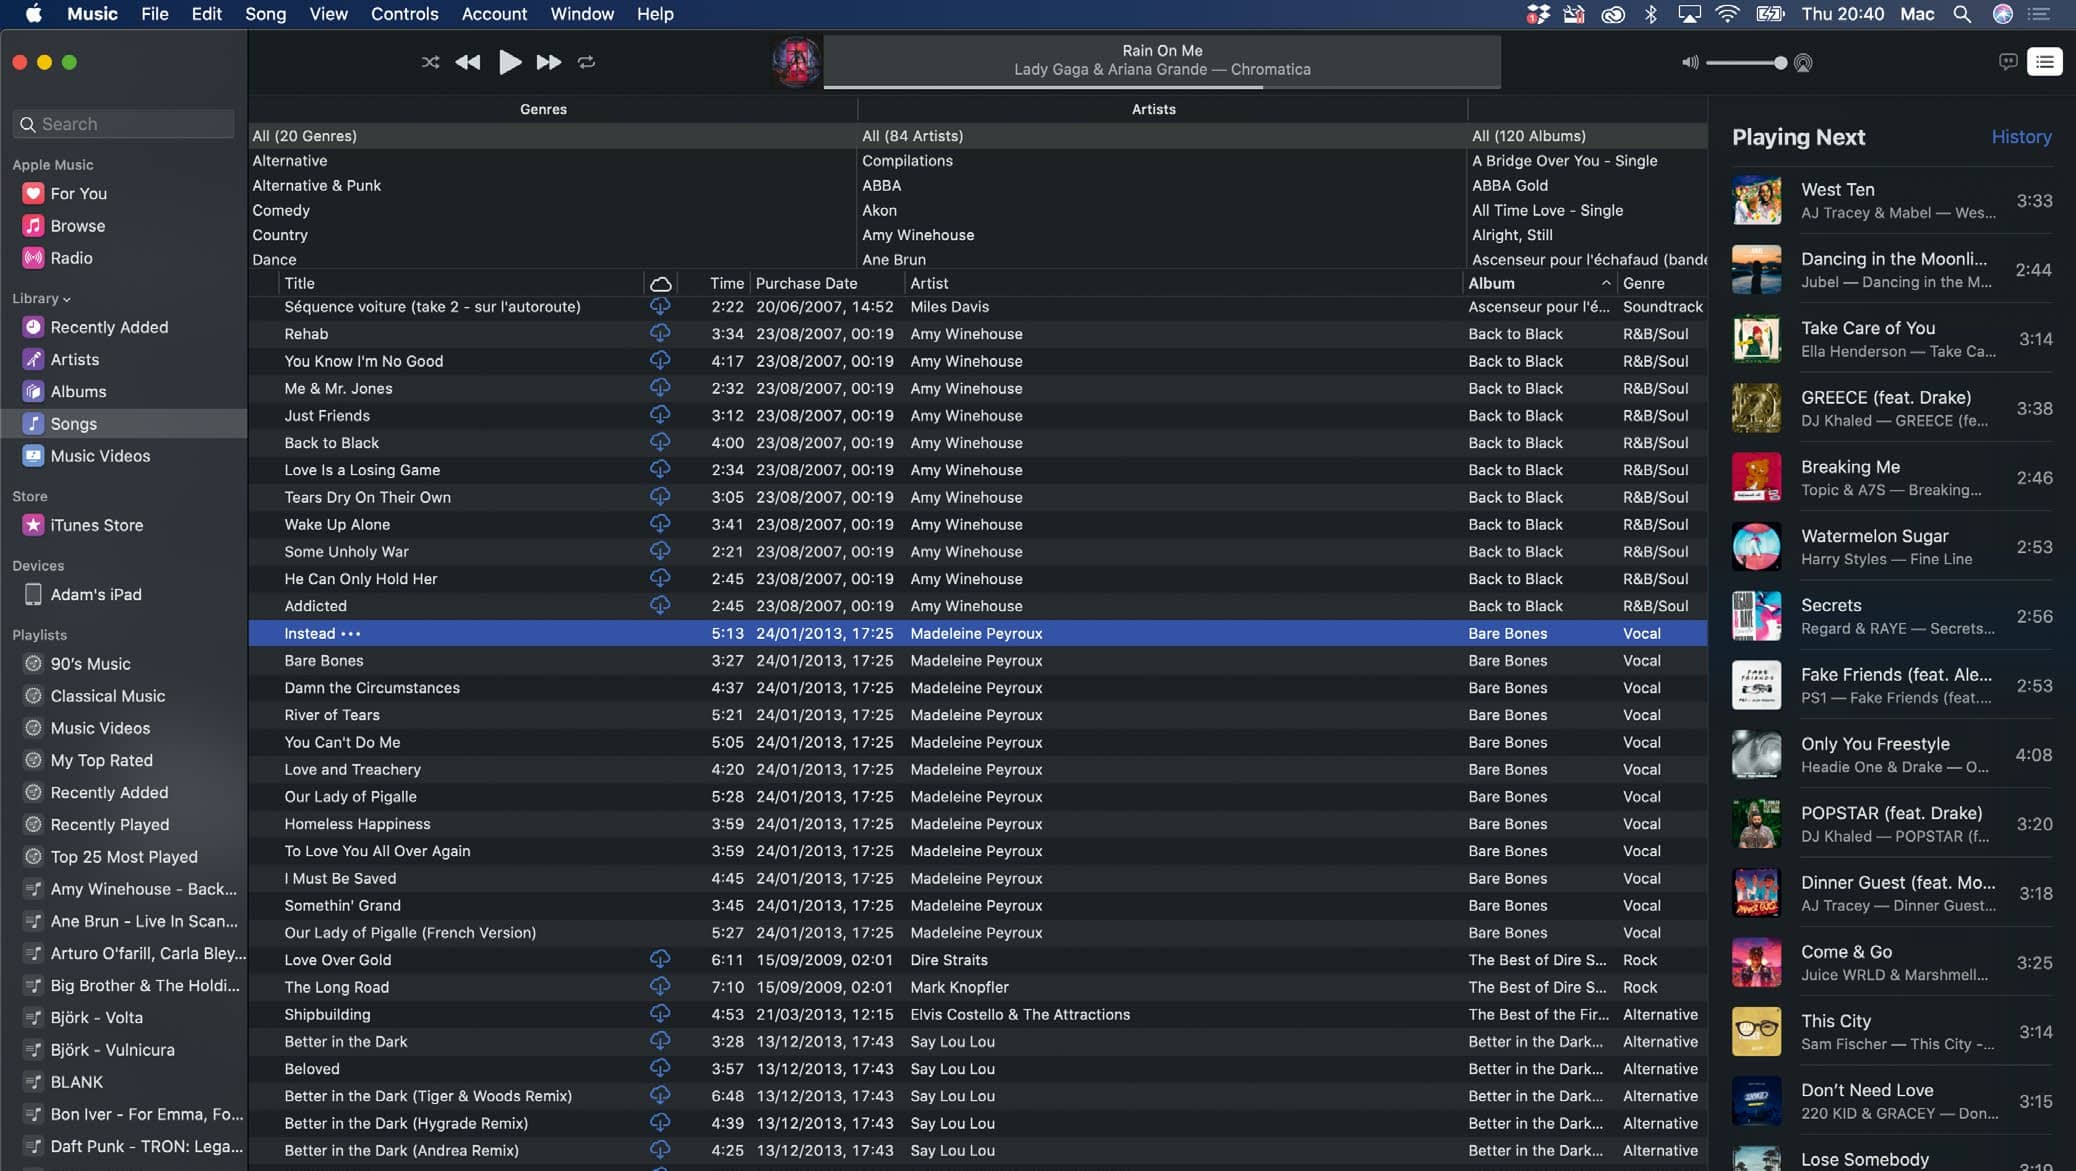Viewport: 2076px width, 1171px height.
Task: Select the Country genre
Action: pos(280,235)
